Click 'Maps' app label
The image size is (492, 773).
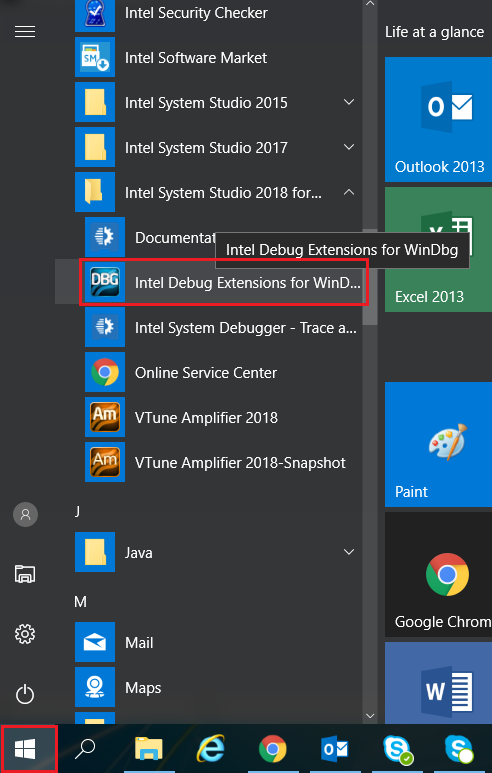click(143, 688)
